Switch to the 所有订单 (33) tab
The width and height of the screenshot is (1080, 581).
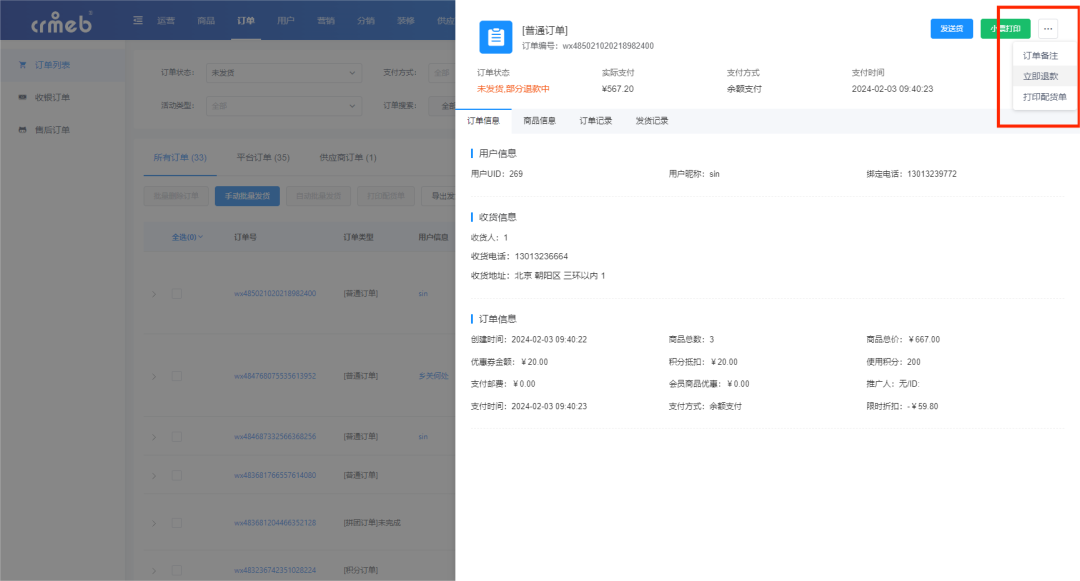tap(180, 158)
